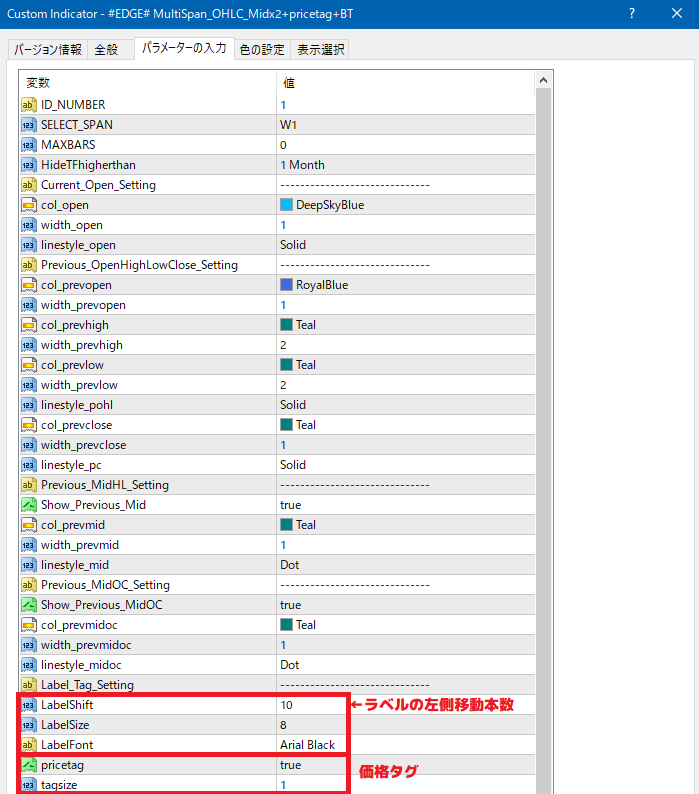Switch to the 表示選択 tab

pos(320,50)
